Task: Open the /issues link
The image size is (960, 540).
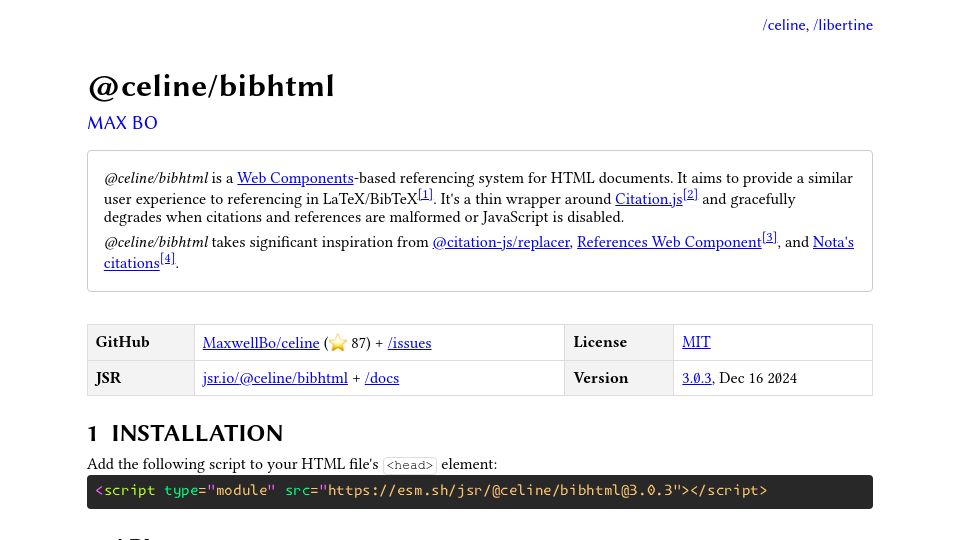Action: click(410, 343)
